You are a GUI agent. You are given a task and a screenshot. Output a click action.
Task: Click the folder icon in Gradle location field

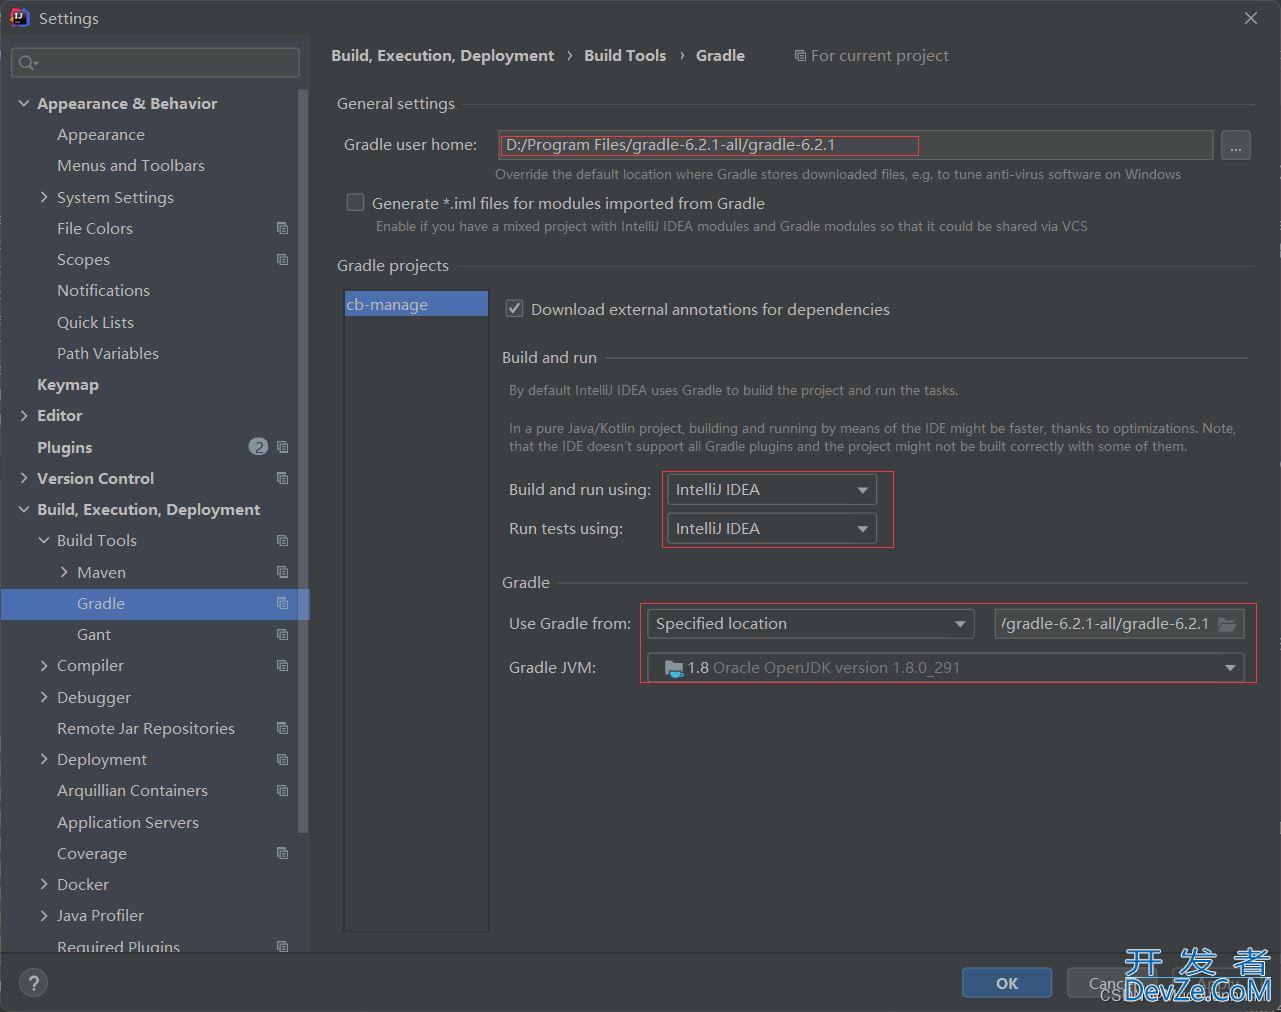pyautogui.click(x=1227, y=624)
